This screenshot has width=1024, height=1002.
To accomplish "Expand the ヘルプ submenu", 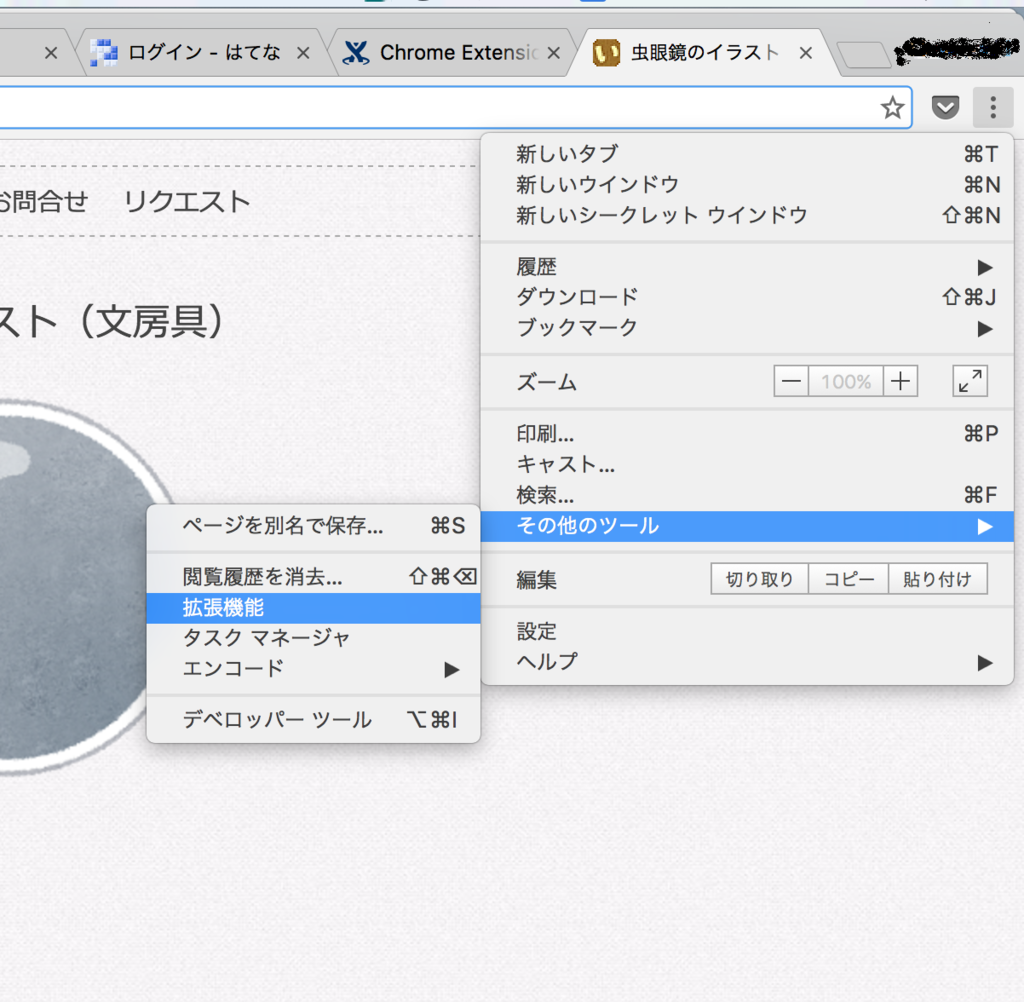I will click(747, 662).
